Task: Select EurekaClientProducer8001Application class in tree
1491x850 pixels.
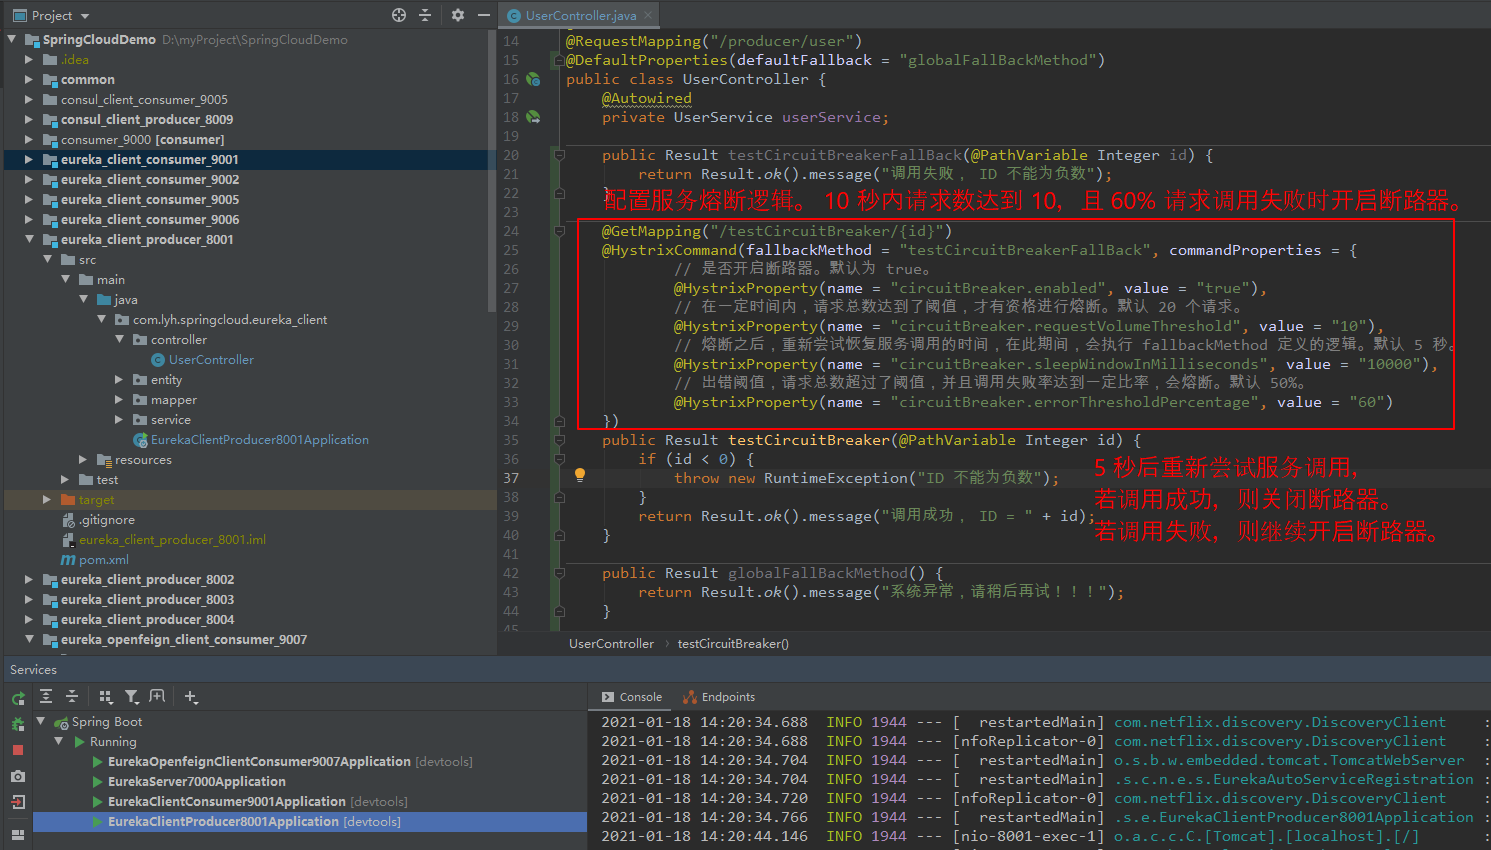Action: click(259, 440)
